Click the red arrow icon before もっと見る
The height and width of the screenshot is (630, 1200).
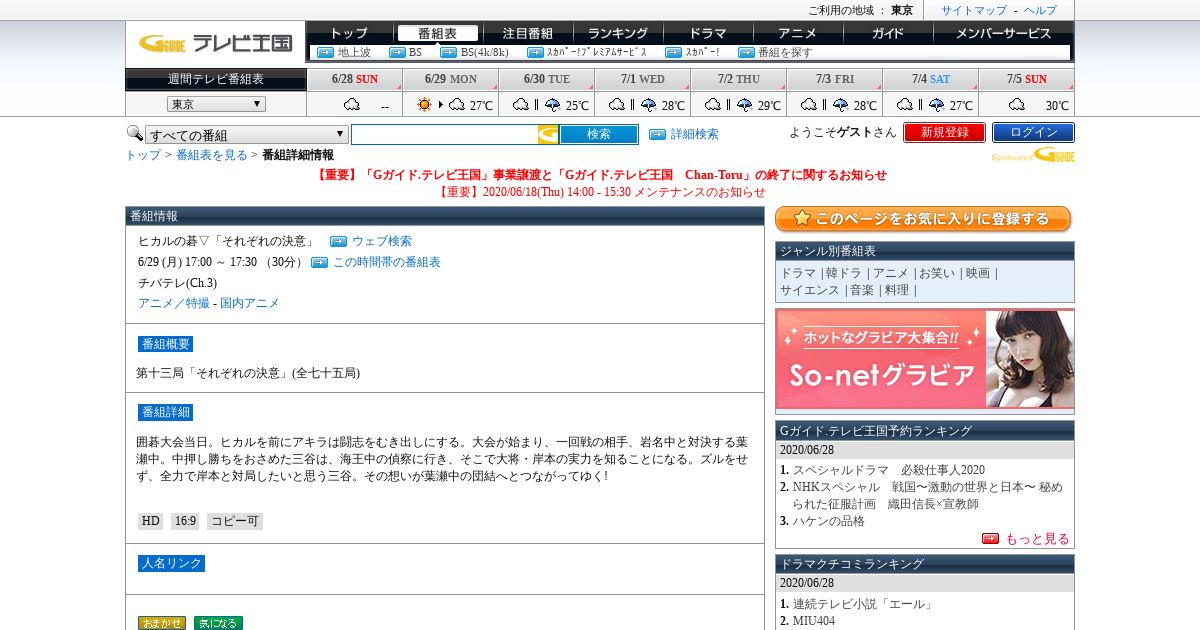tap(990, 538)
